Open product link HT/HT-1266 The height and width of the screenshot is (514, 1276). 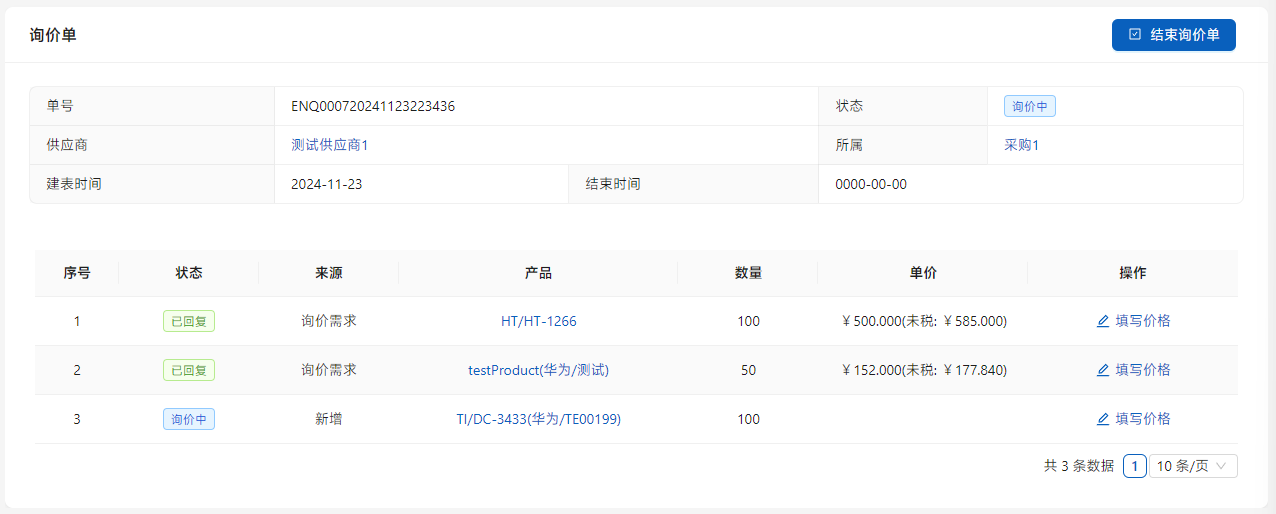click(538, 321)
